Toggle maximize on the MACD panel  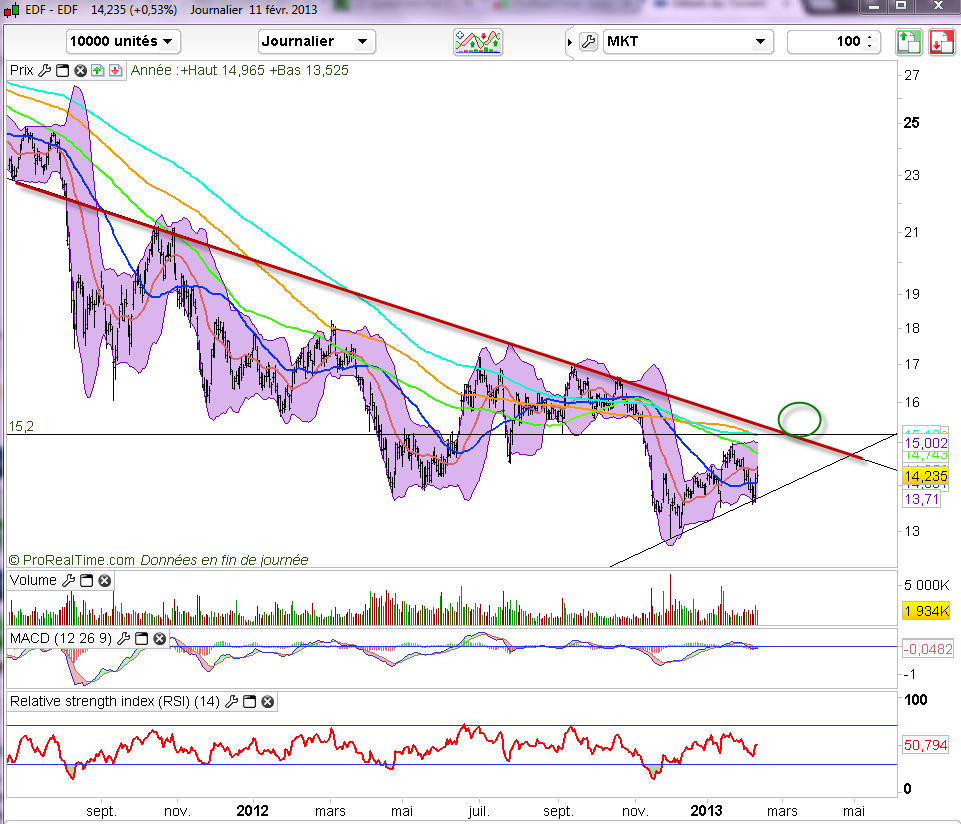pos(143,638)
